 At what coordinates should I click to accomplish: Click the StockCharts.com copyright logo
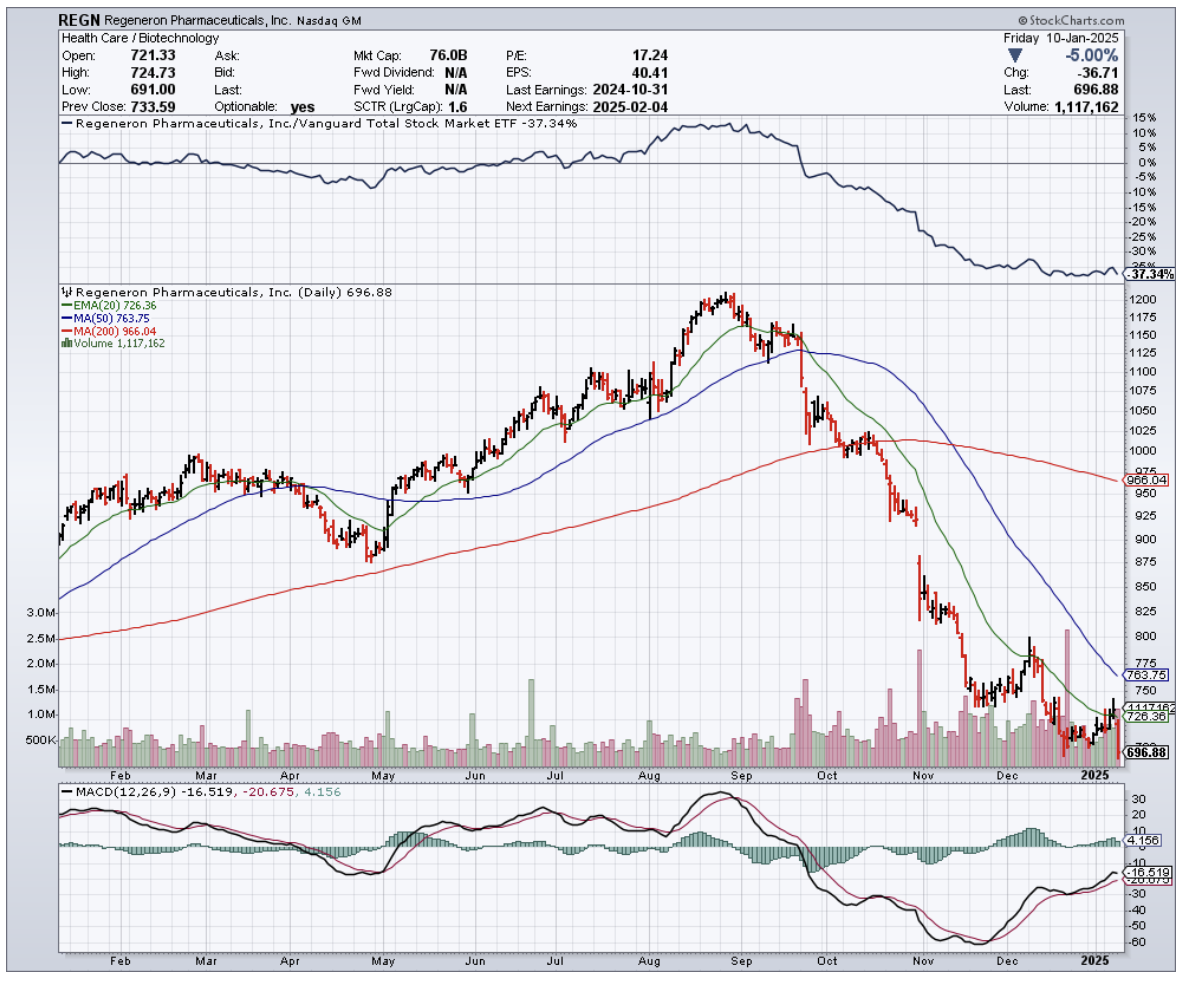(1070, 20)
